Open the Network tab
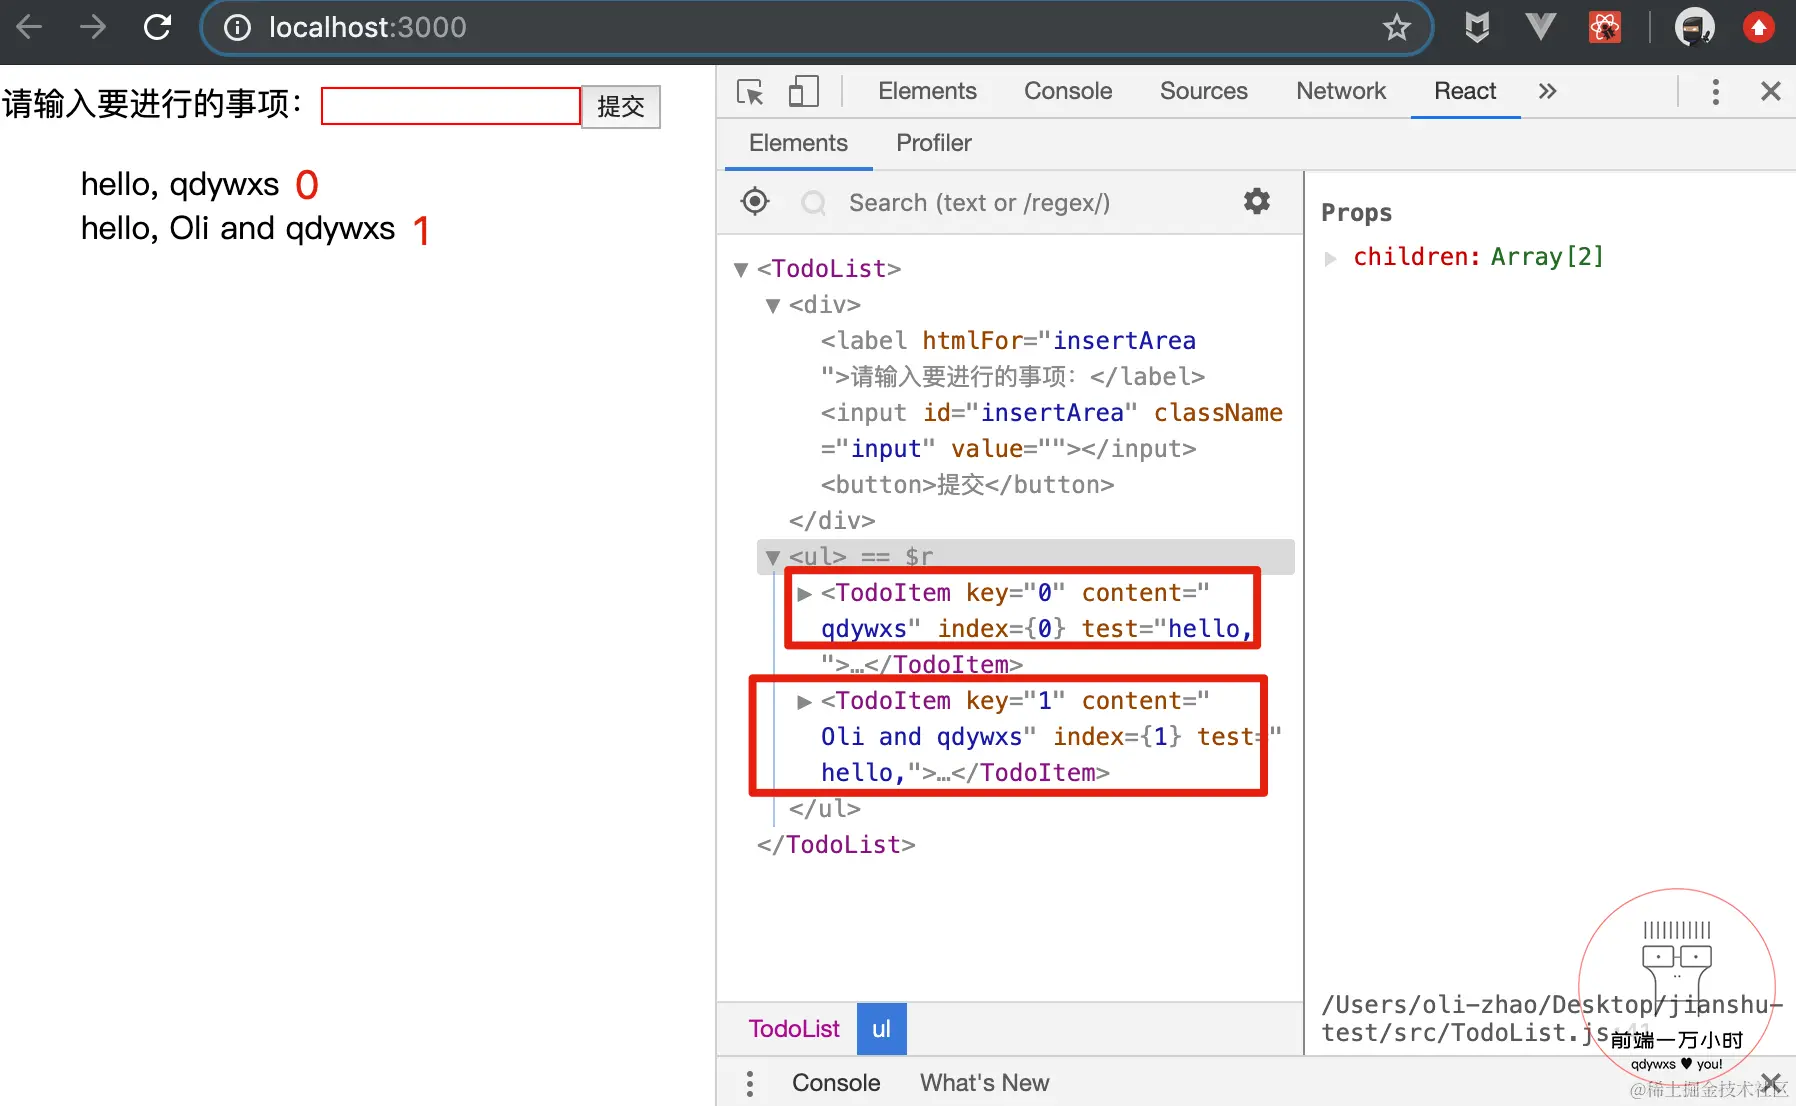 tap(1341, 91)
